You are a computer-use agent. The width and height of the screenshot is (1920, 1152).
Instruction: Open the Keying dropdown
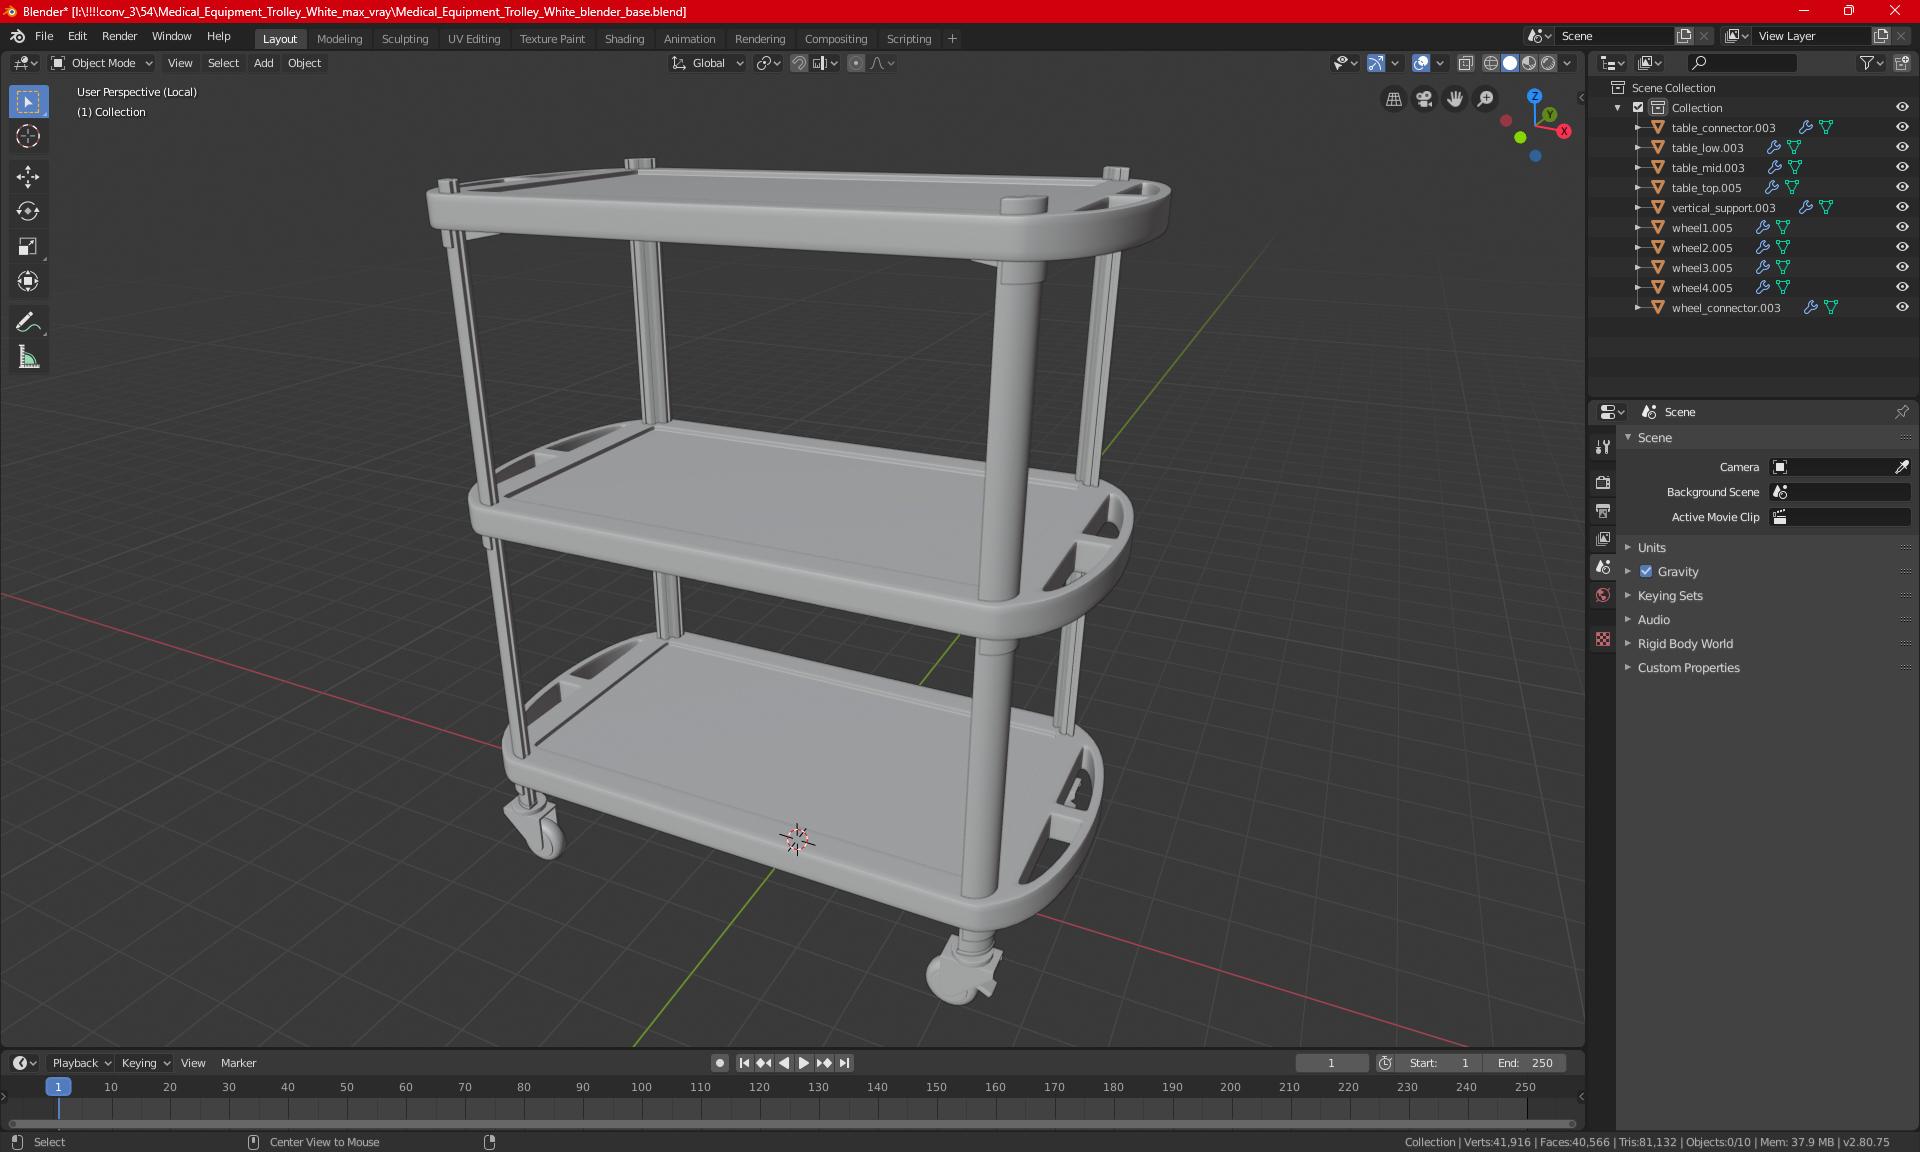pyautogui.click(x=145, y=1063)
